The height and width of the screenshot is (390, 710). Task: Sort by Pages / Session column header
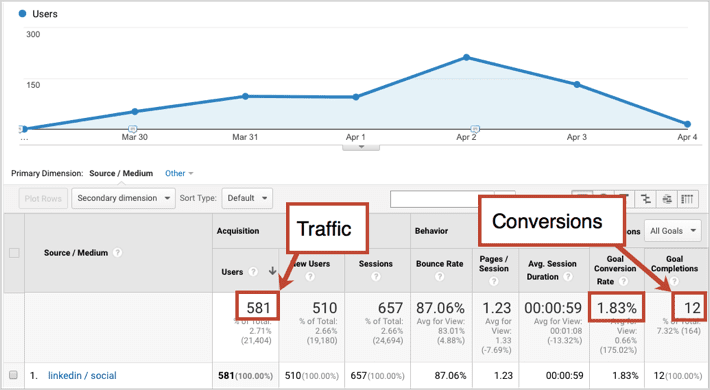(x=494, y=264)
